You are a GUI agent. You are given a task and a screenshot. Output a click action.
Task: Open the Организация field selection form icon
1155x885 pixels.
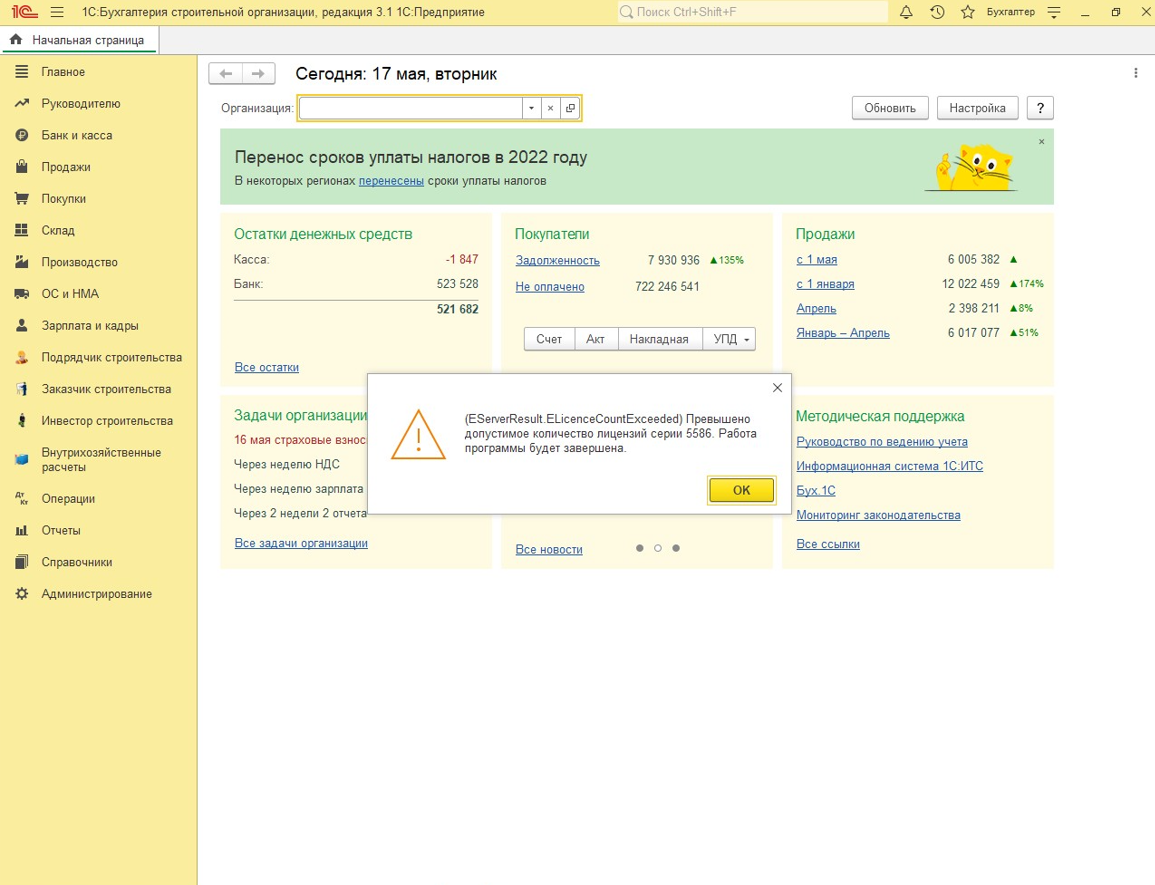[570, 108]
